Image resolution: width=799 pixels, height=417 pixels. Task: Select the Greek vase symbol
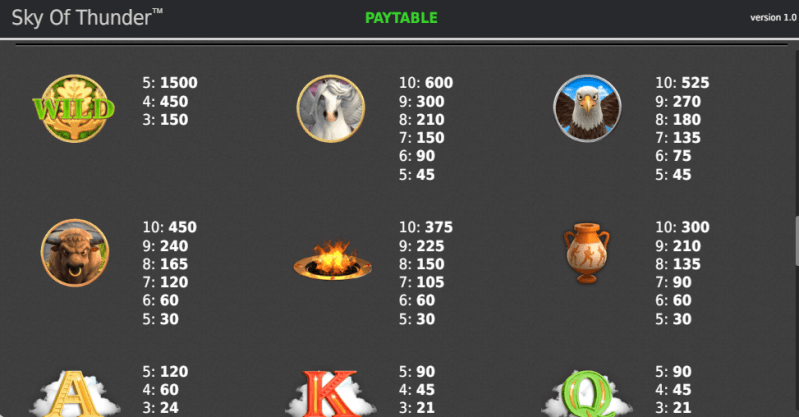[x=587, y=253]
